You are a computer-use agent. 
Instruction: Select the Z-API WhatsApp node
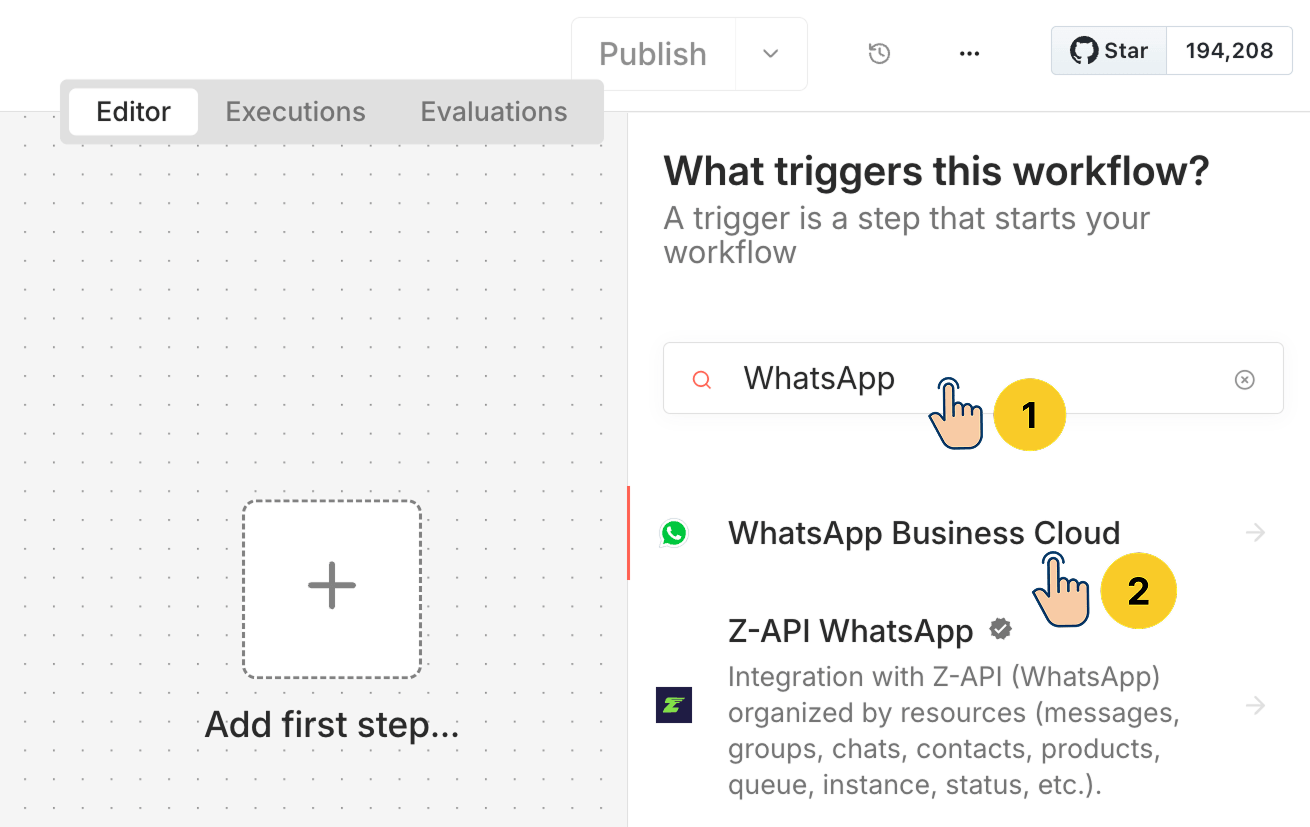pos(968,706)
